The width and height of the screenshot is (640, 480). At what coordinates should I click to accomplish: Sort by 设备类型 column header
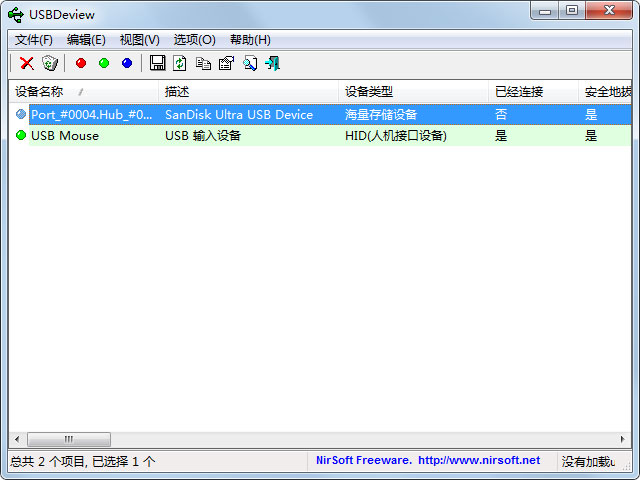pyautogui.click(x=369, y=92)
